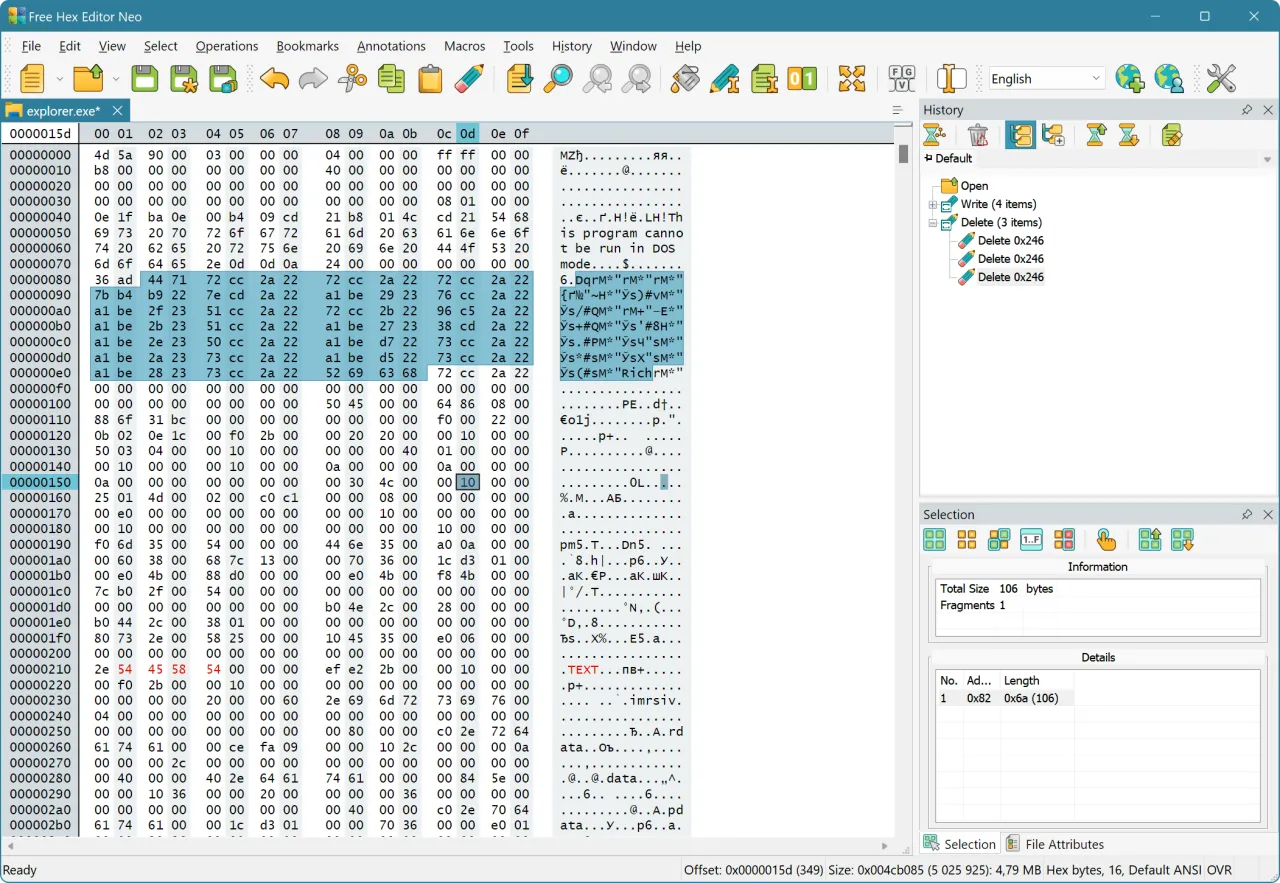Toggle the highlighted branch view button in History

tap(1020, 135)
